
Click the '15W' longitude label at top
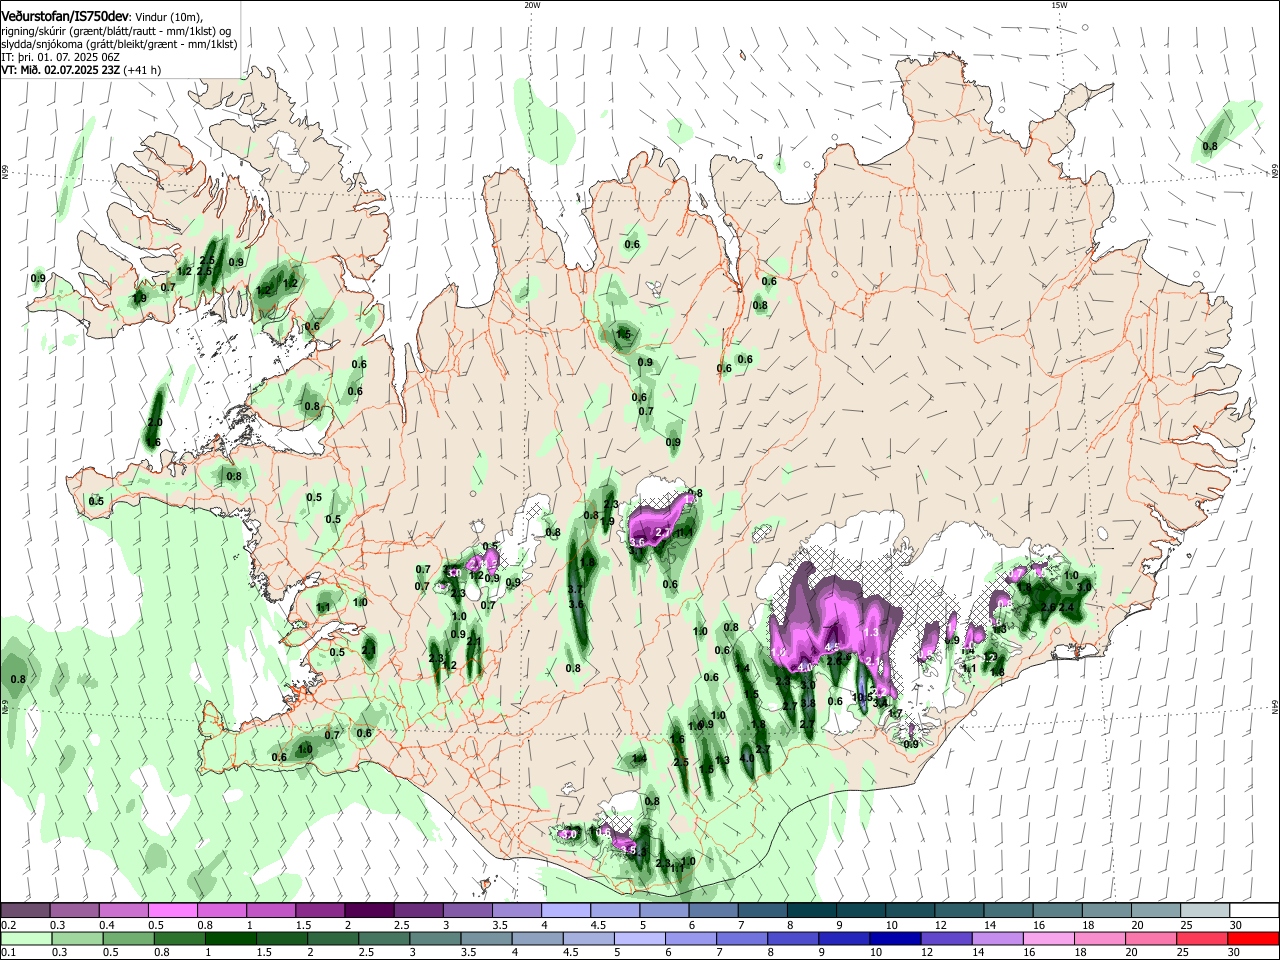(x=1059, y=4)
